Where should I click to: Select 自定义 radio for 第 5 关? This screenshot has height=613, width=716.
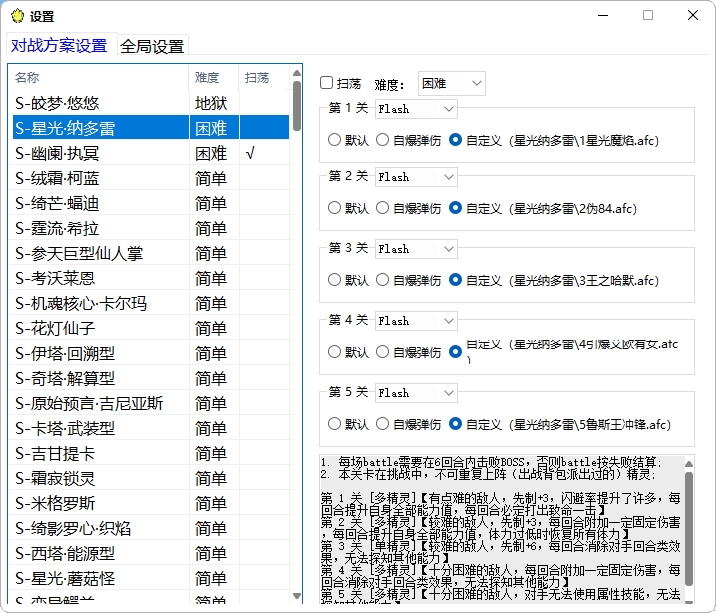coord(456,424)
